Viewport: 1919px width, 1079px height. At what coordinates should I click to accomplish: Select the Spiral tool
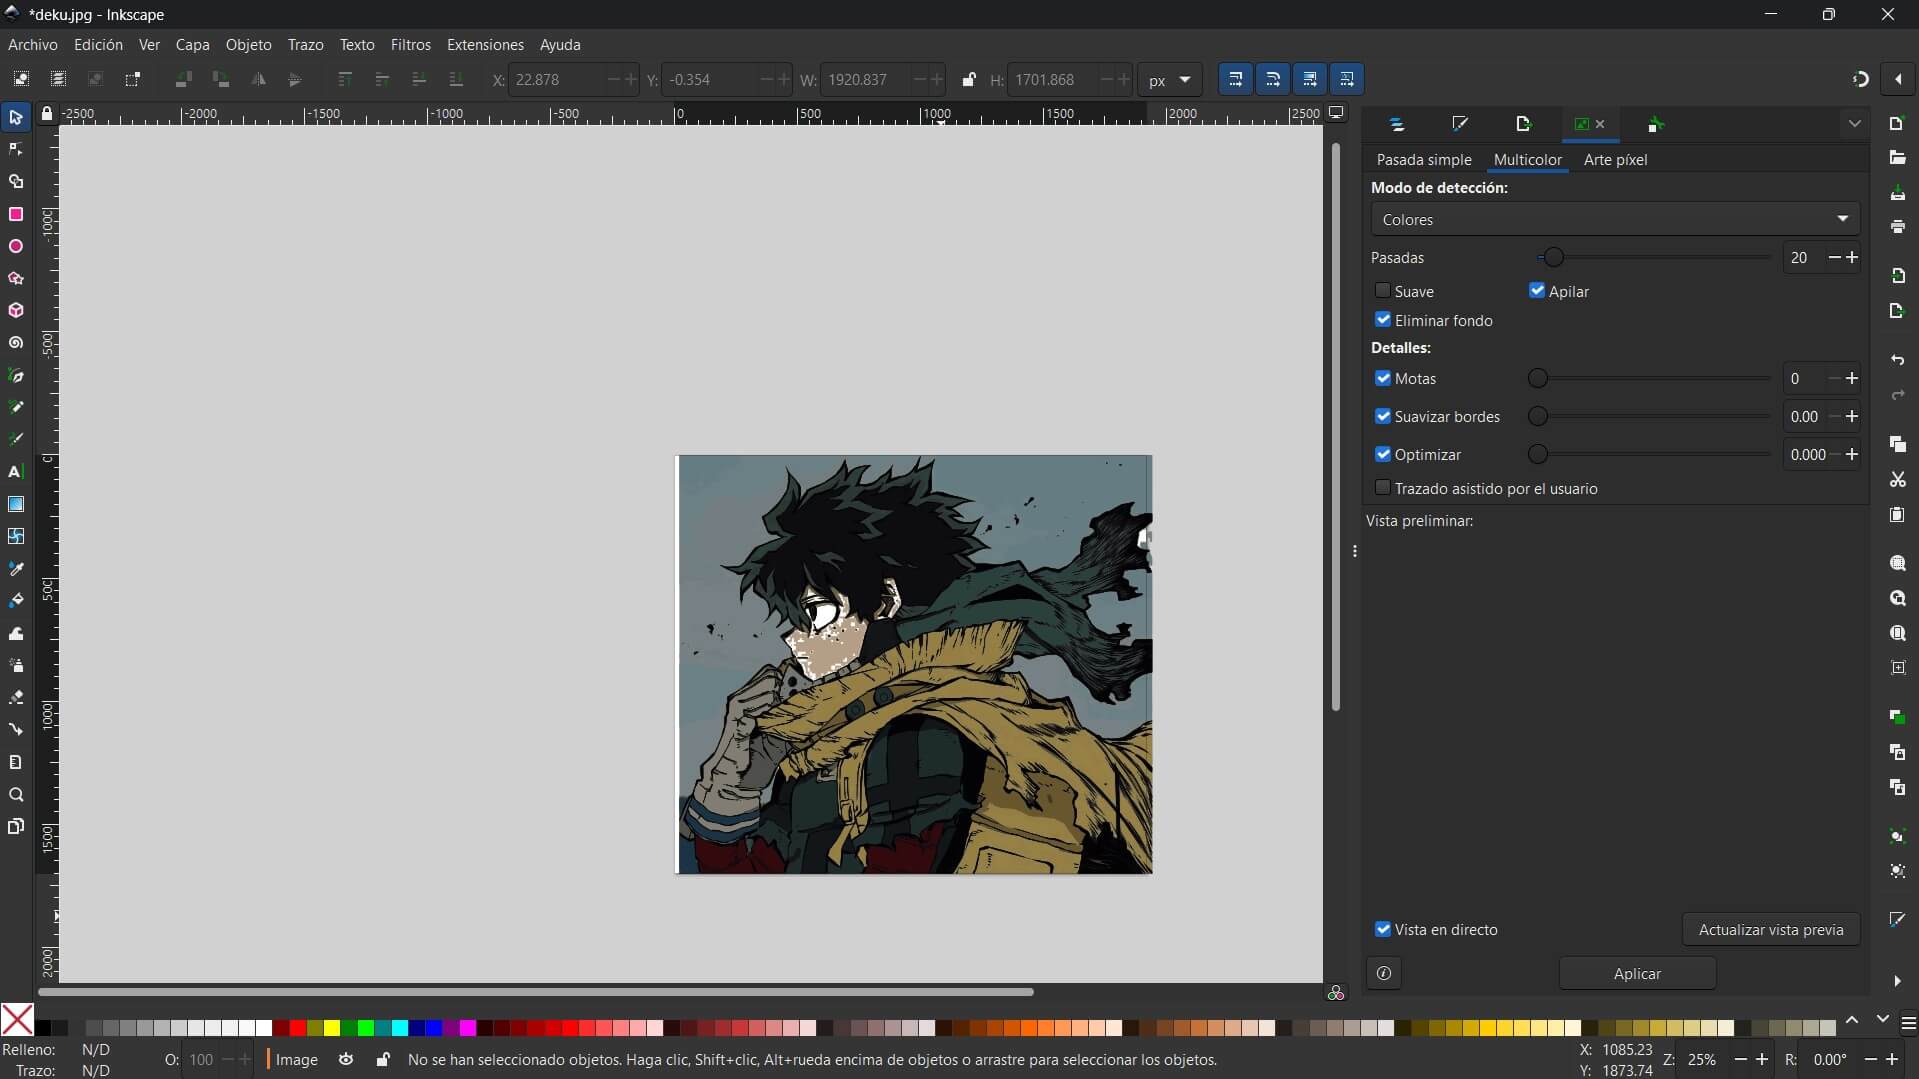coord(16,343)
